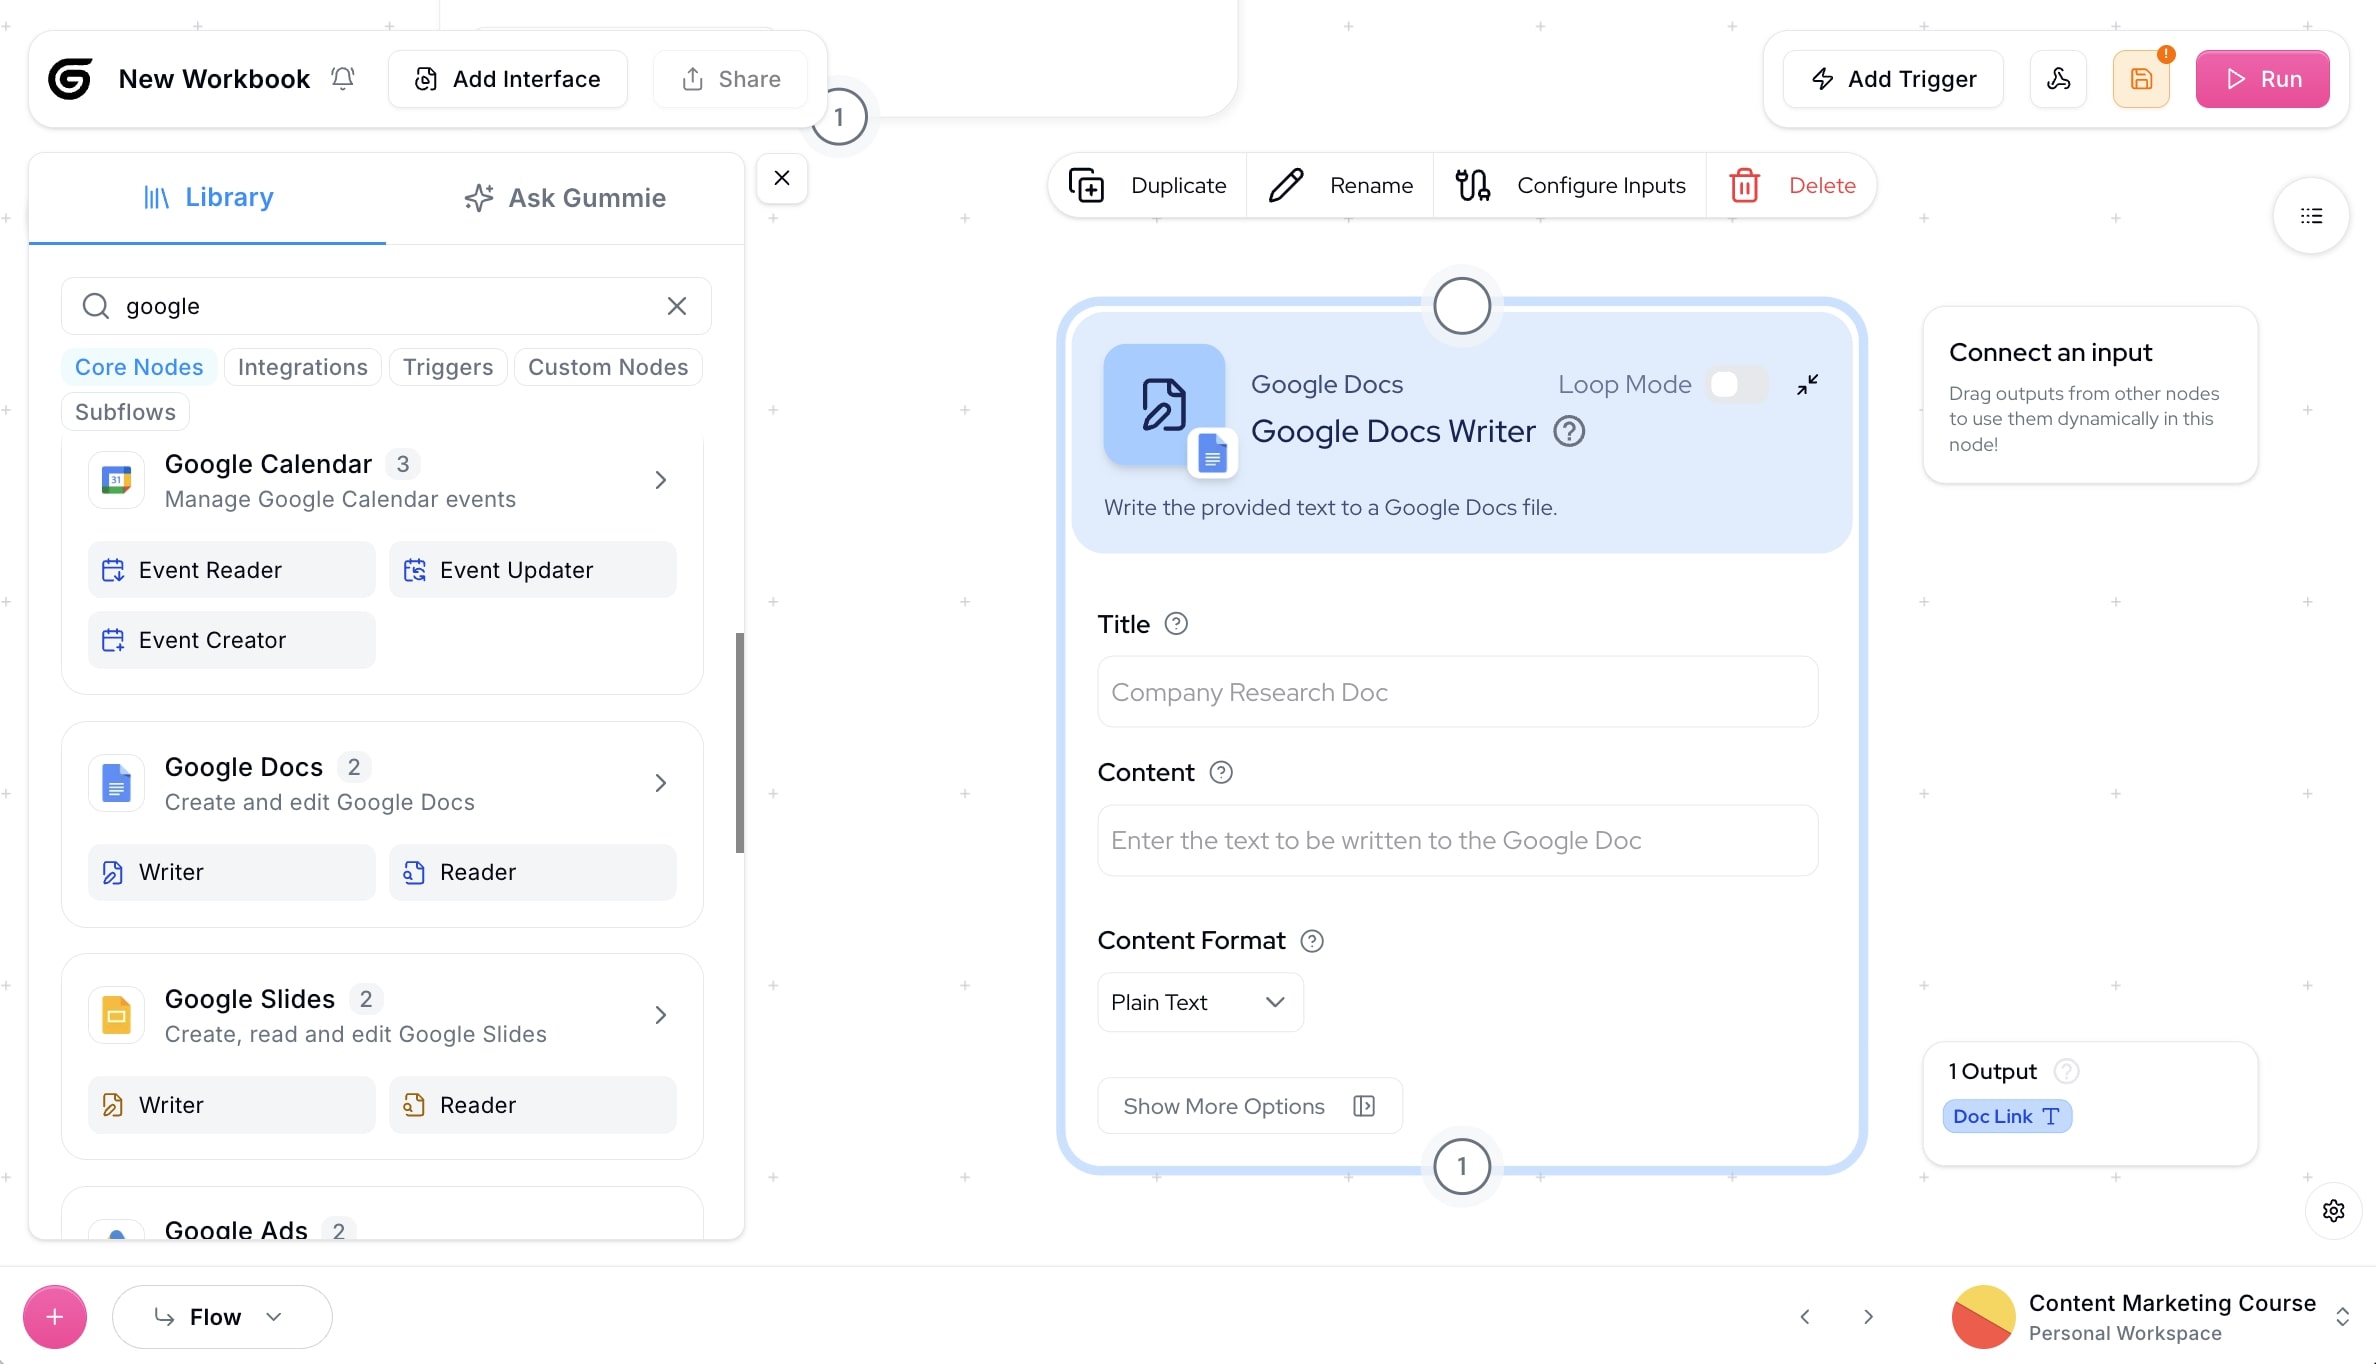Click the Google Docs app icon in library
The height and width of the screenshot is (1364, 2376).
click(x=117, y=784)
